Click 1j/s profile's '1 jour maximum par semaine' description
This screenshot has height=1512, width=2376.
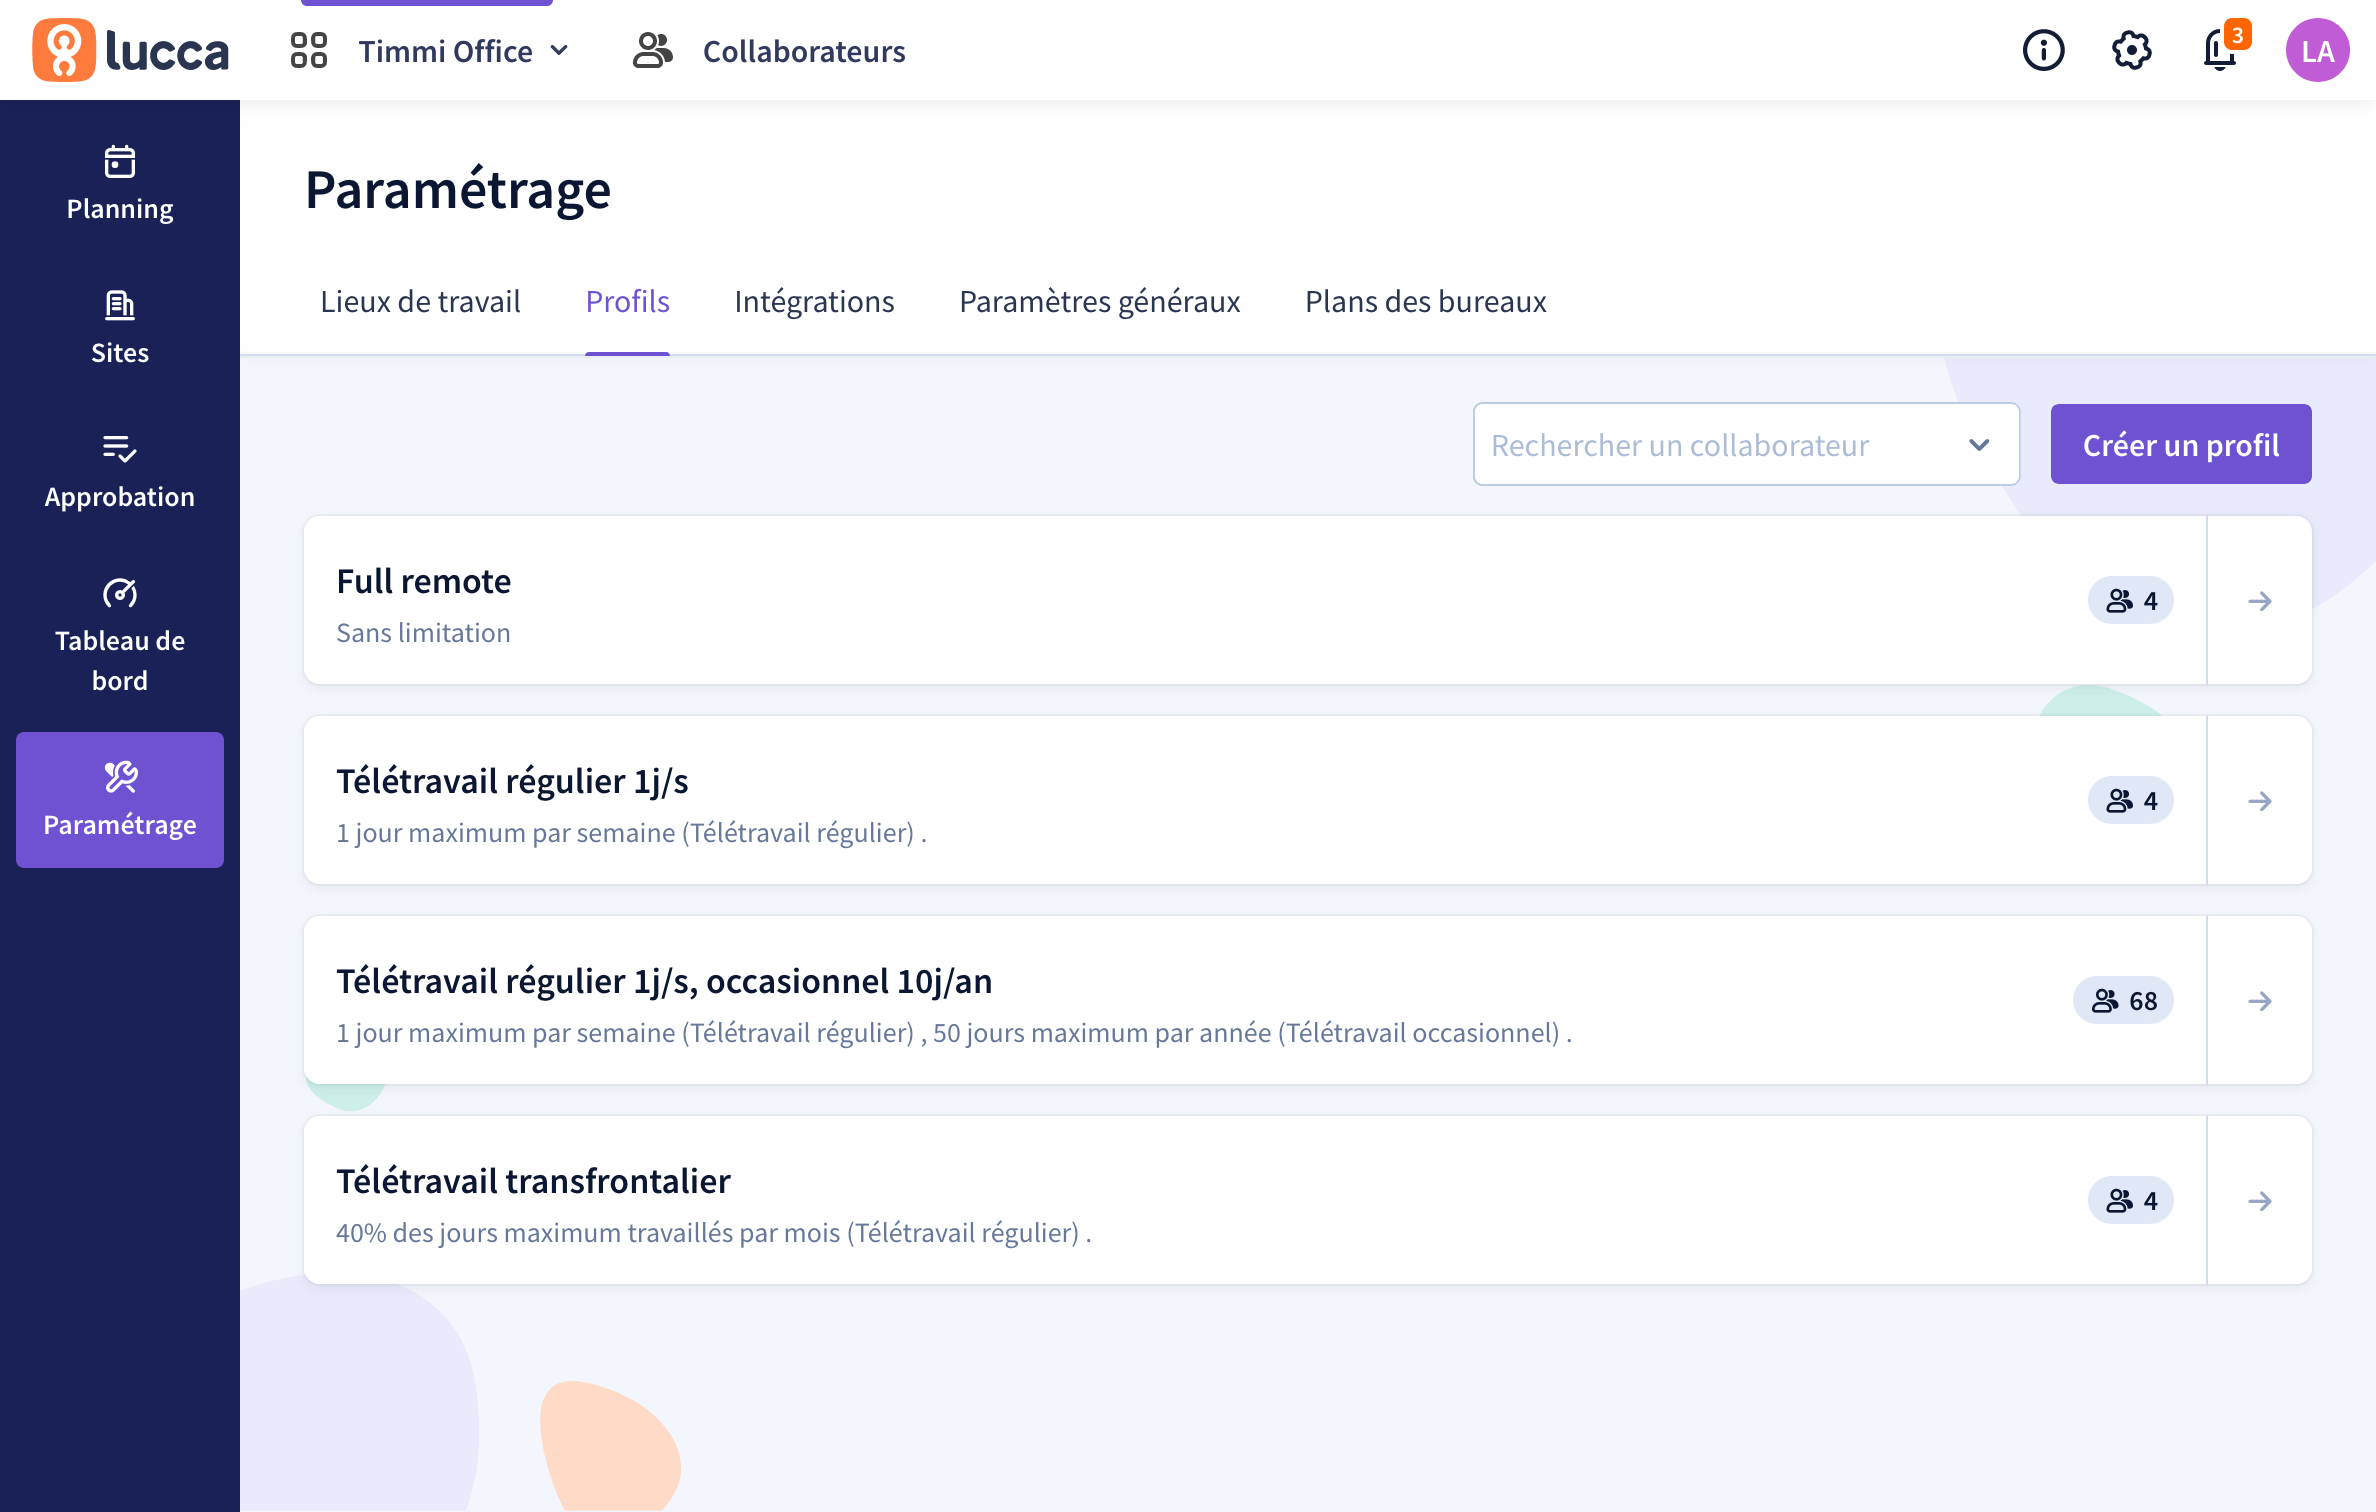tap(631, 833)
